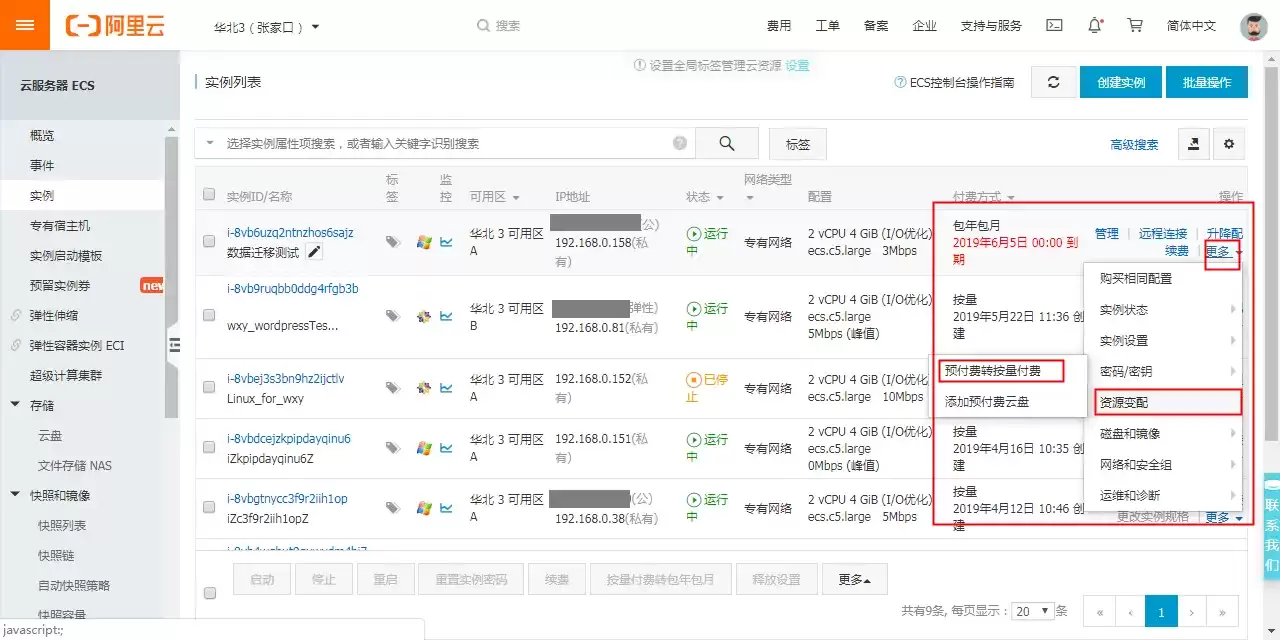Check the box for instance i-8vb6uzq2ntnzhos6sajz
The width and height of the screenshot is (1280, 640).
(x=209, y=241)
